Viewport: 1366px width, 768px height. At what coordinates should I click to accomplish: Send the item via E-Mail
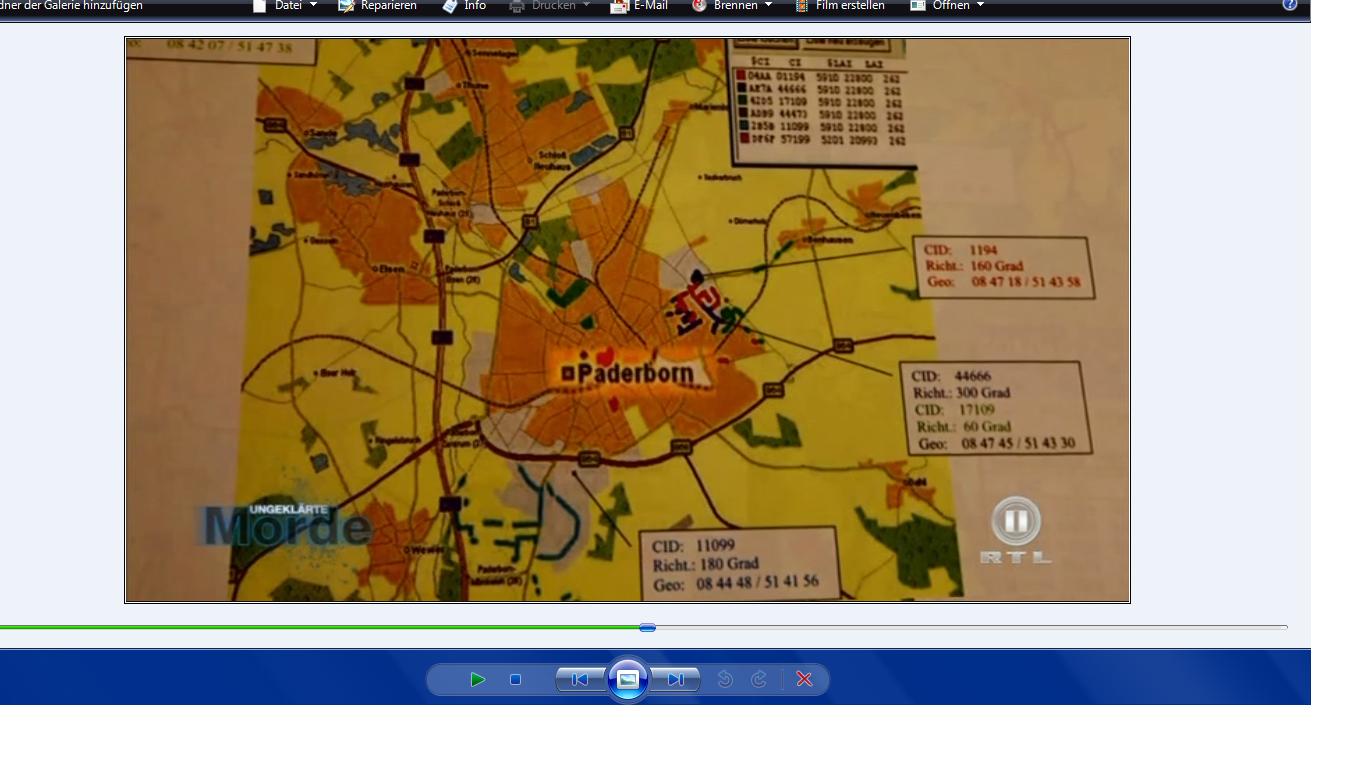click(x=639, y=6)
